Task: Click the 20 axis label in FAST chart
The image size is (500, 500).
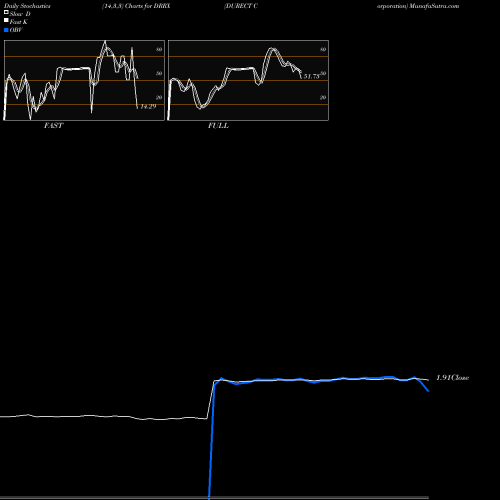Action: click(x=159, y=97)
